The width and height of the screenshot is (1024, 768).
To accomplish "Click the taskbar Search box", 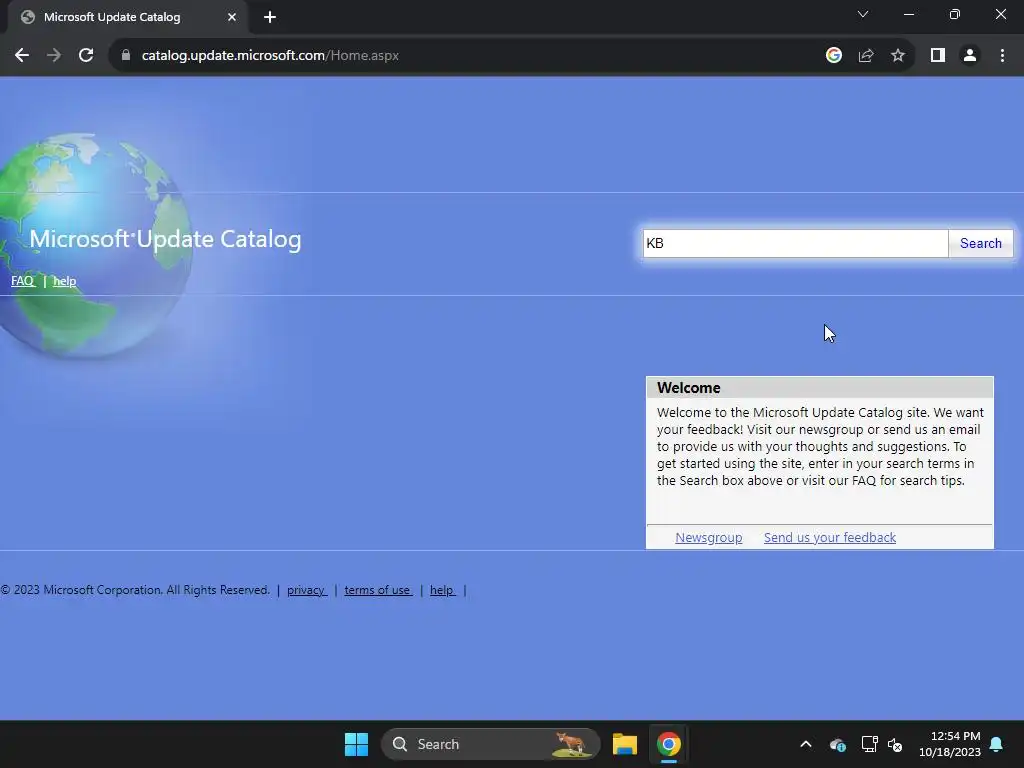I will (x=490, y=744).
